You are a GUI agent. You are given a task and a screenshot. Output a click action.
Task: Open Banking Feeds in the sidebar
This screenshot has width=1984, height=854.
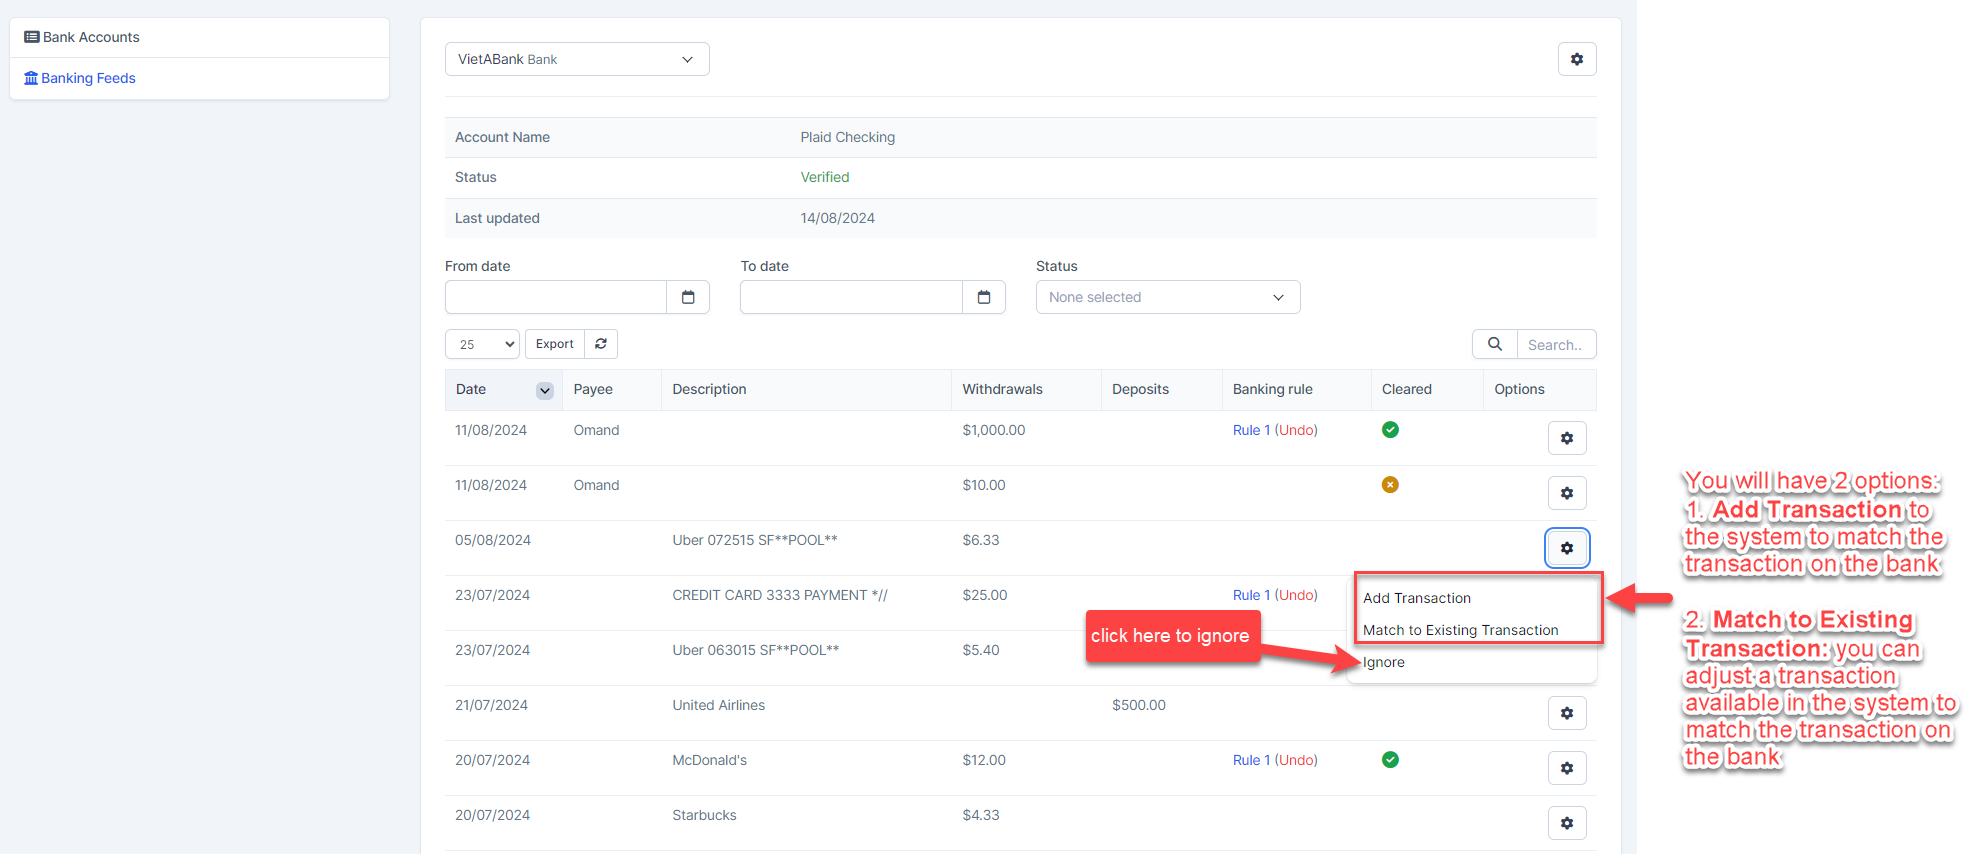coord(88,78)
